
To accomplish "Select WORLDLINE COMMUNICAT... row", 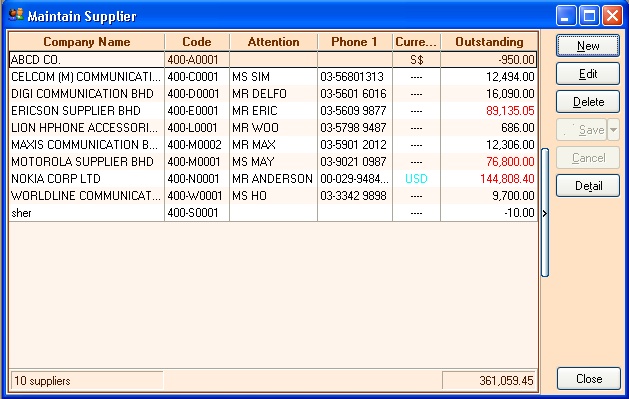I will click(x=273, y=196).
